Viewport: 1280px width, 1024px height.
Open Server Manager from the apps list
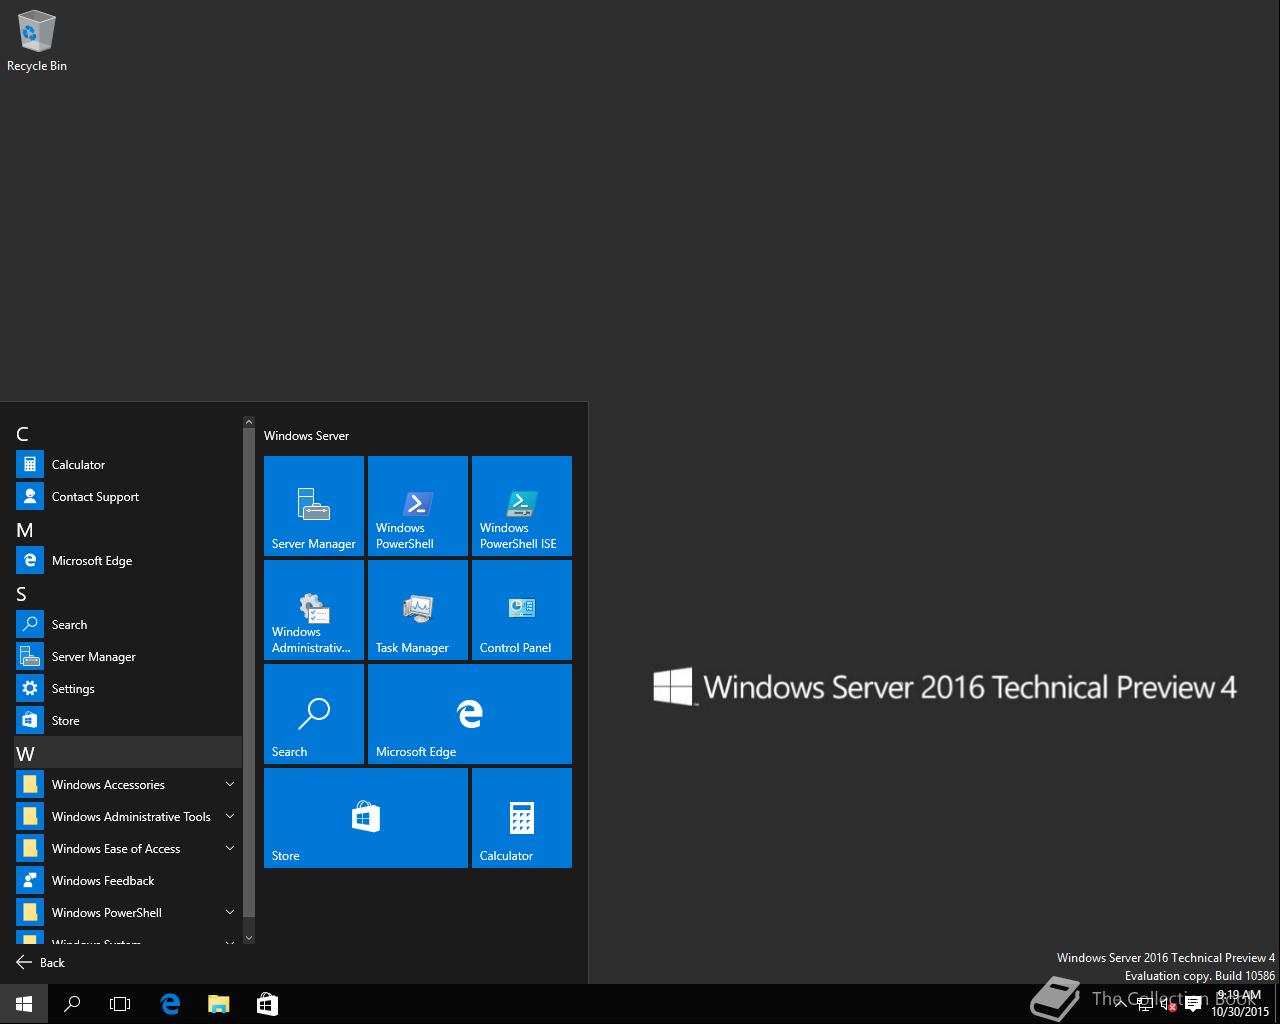coord(128,657)
